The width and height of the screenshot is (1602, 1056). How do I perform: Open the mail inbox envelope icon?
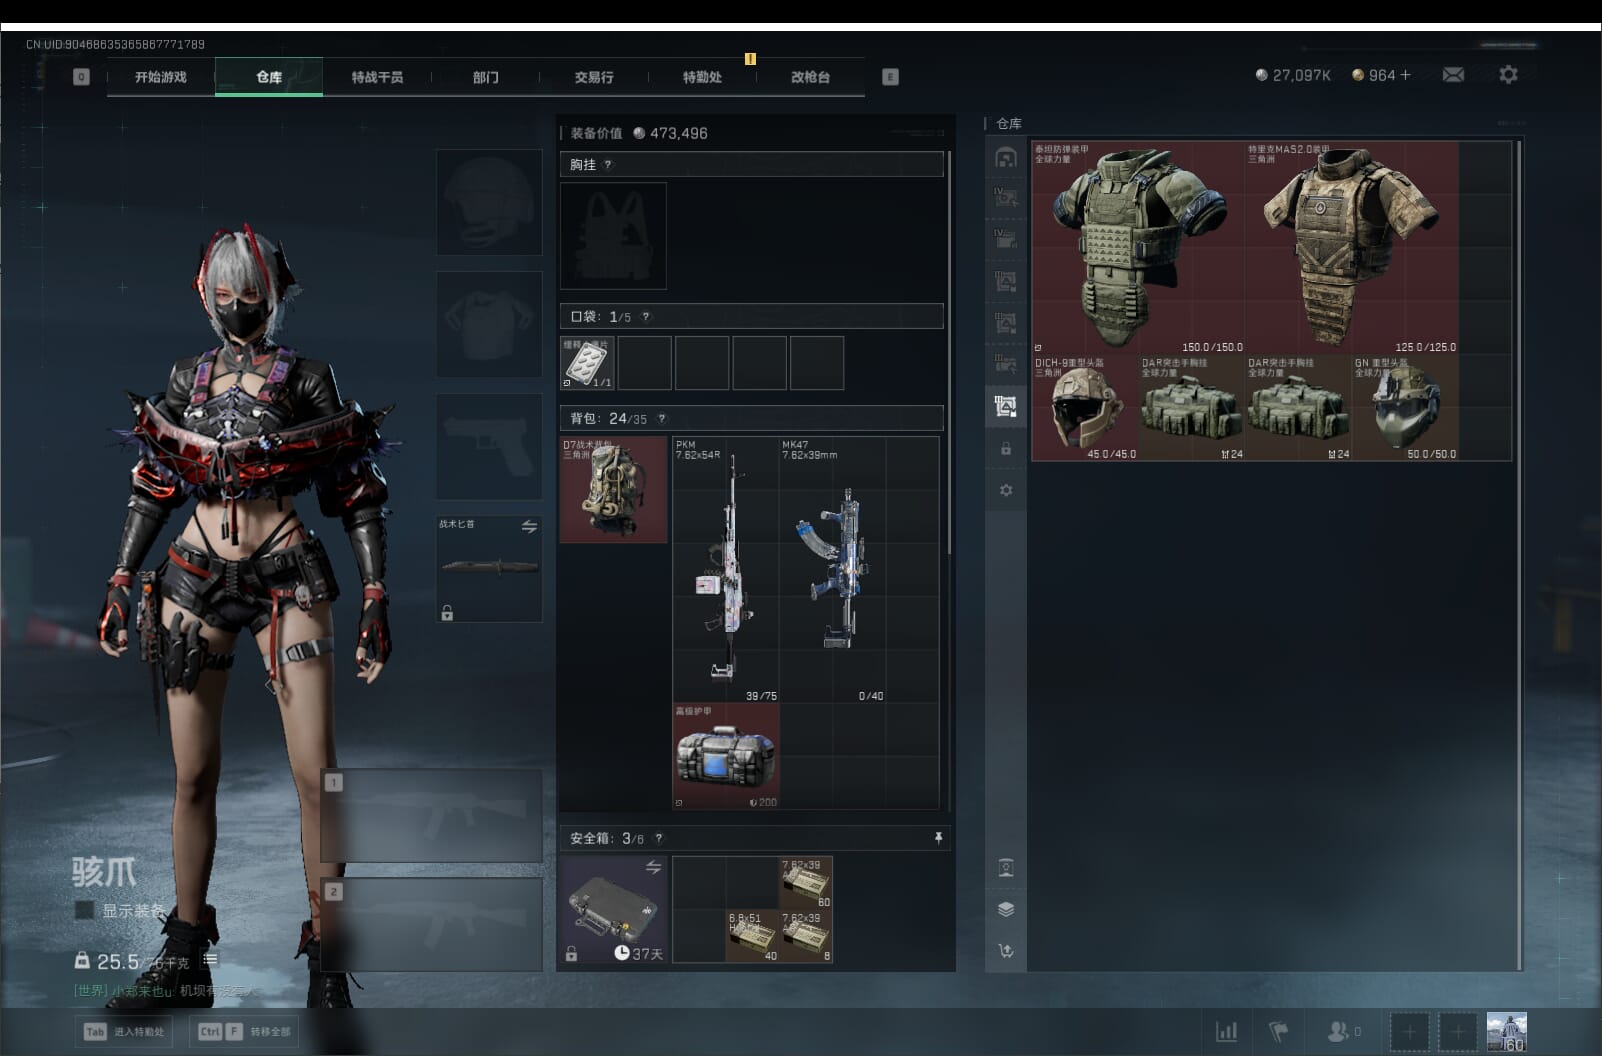[1453, 75]
